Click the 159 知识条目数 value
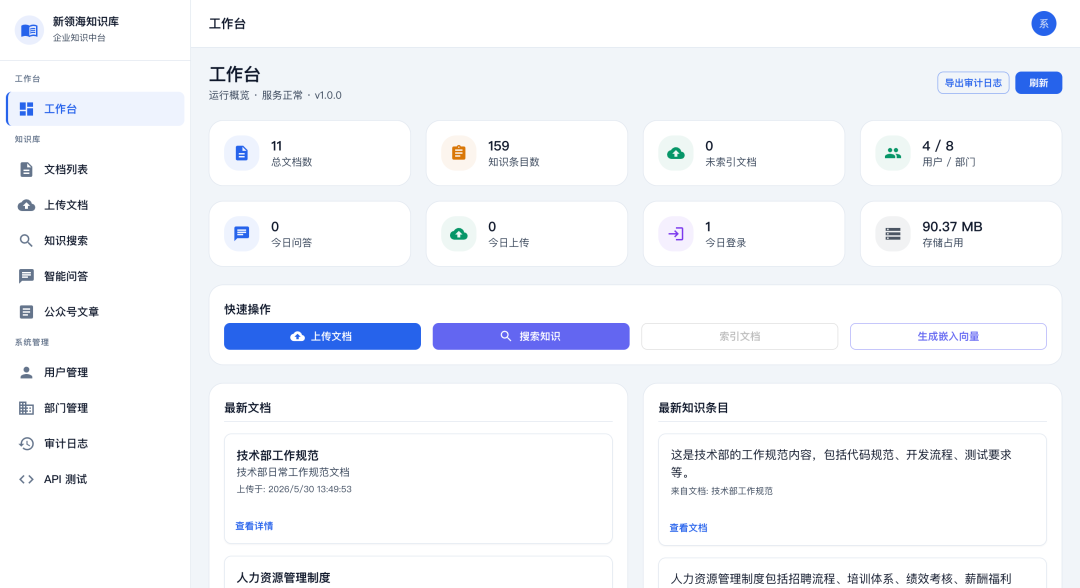The width and height of the screenshot is (1080, 588). tap(499, 146)
